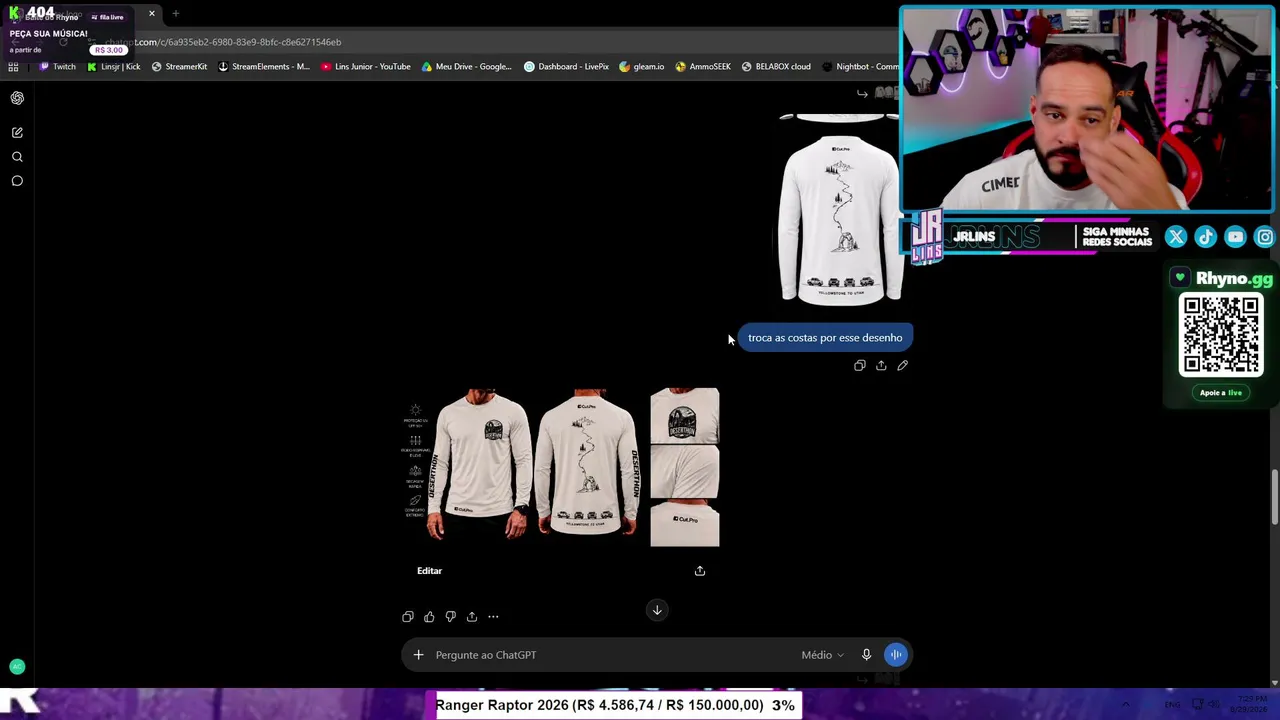Screen dimensions: 1280x720
Task: Open the ChatGPT logo sidebar home
Action: pos(17,98)
